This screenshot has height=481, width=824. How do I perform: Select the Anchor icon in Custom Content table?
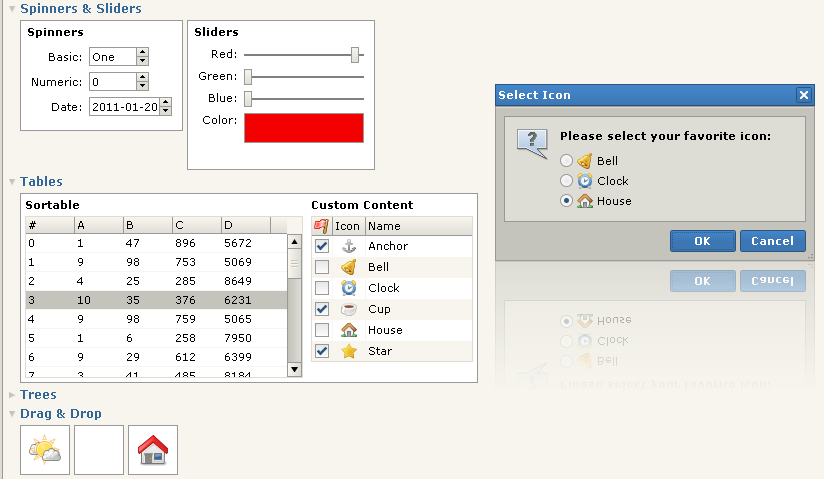click(349, 246)
